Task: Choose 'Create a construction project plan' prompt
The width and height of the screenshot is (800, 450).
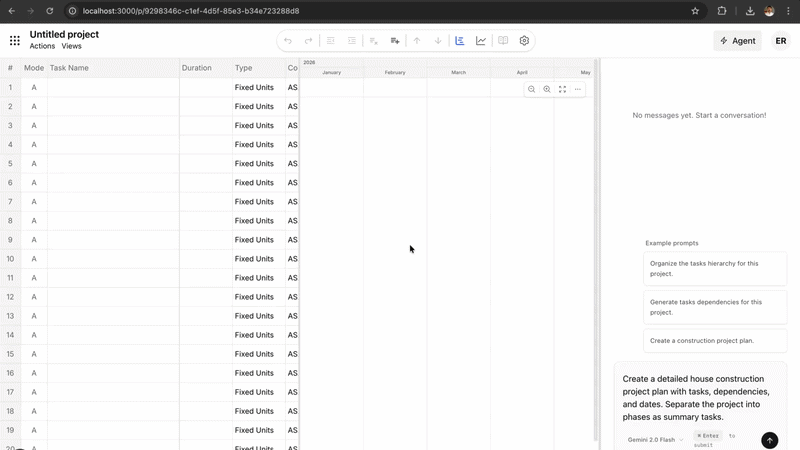Action: pos(715,340)
